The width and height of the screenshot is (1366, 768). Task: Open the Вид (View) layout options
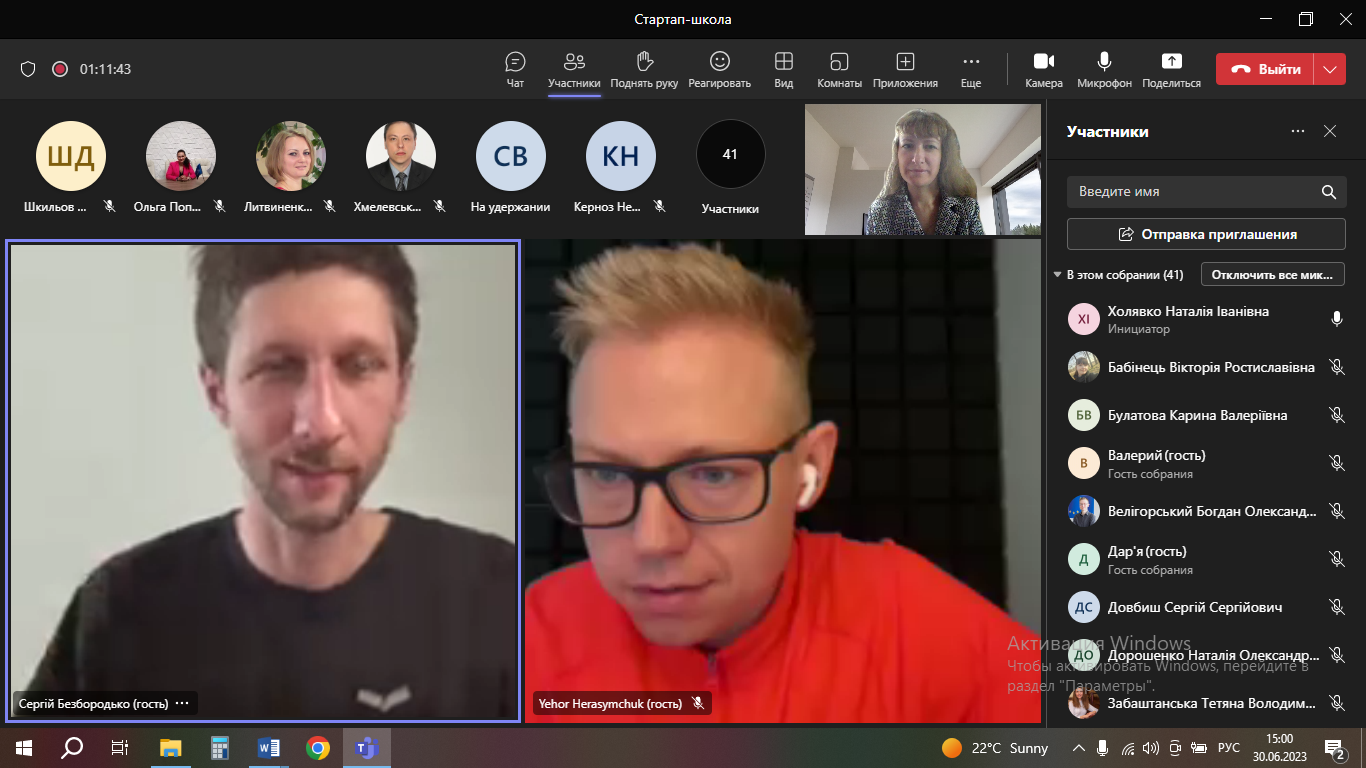(x=783, y=62)
